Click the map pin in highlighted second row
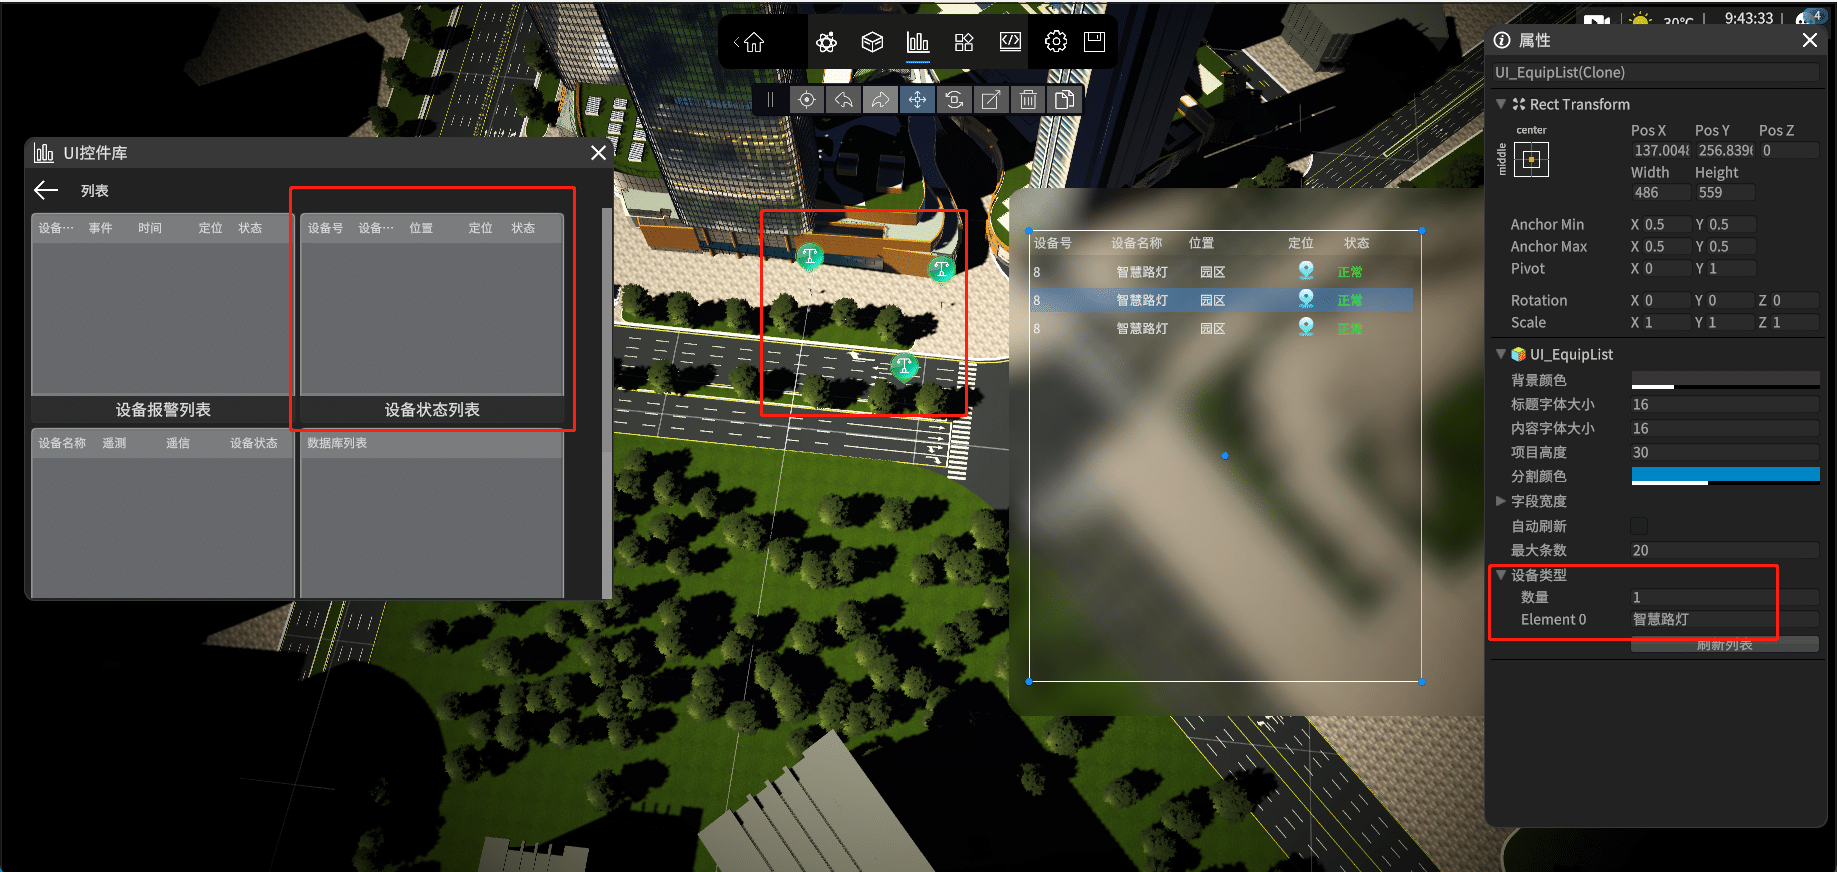Viewport: 1837px width, 872px height. pos(1306,299)
